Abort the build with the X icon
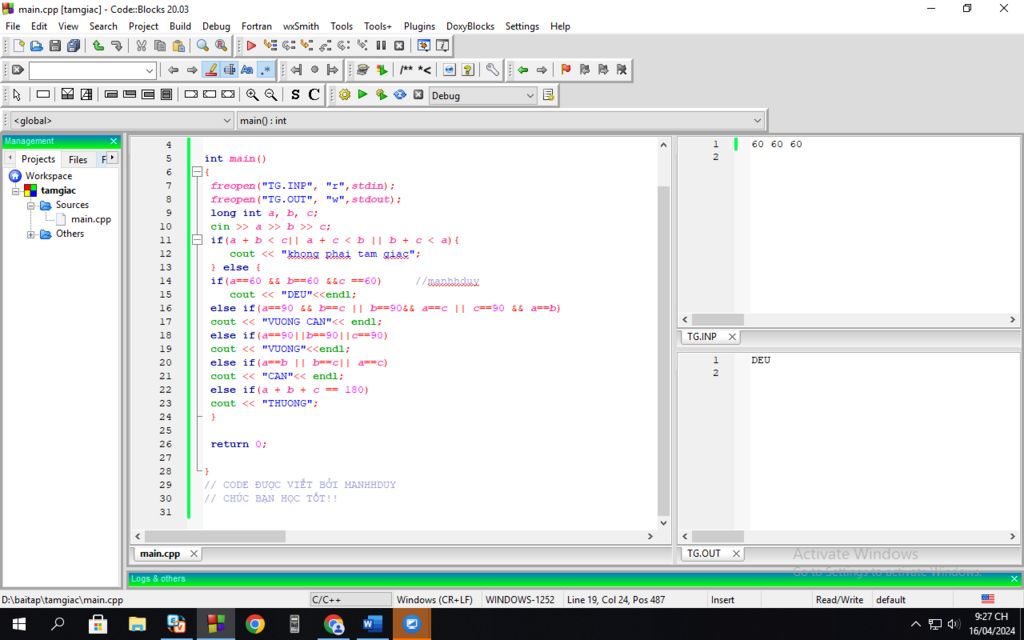This screenshot has height=640, width=1024. [419, 95]
